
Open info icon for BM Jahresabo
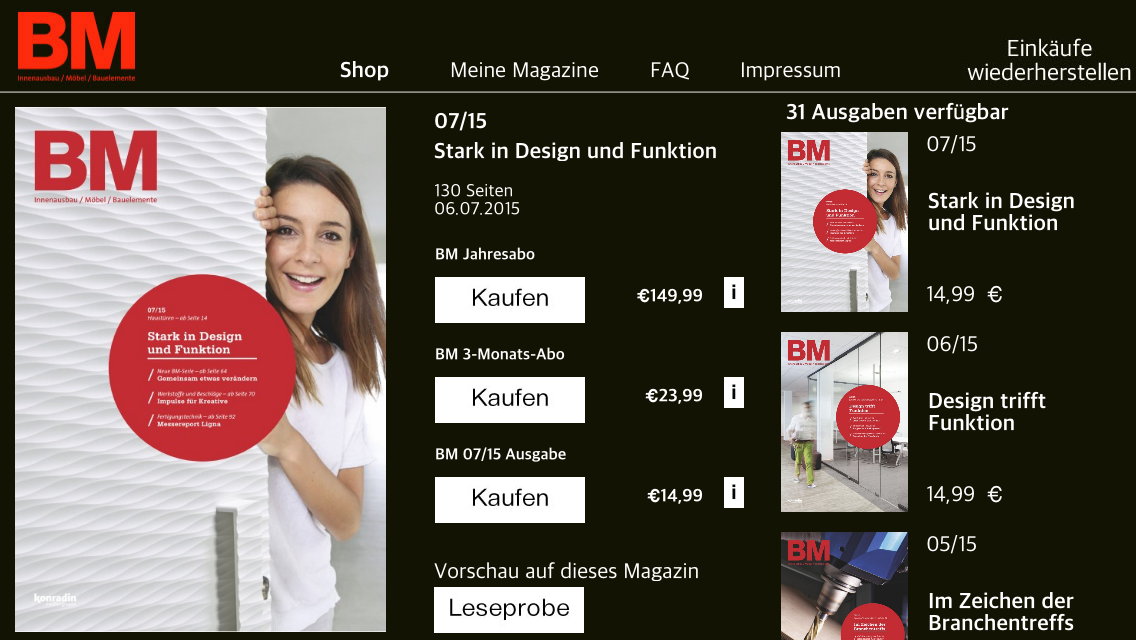[x=734, y=293]
